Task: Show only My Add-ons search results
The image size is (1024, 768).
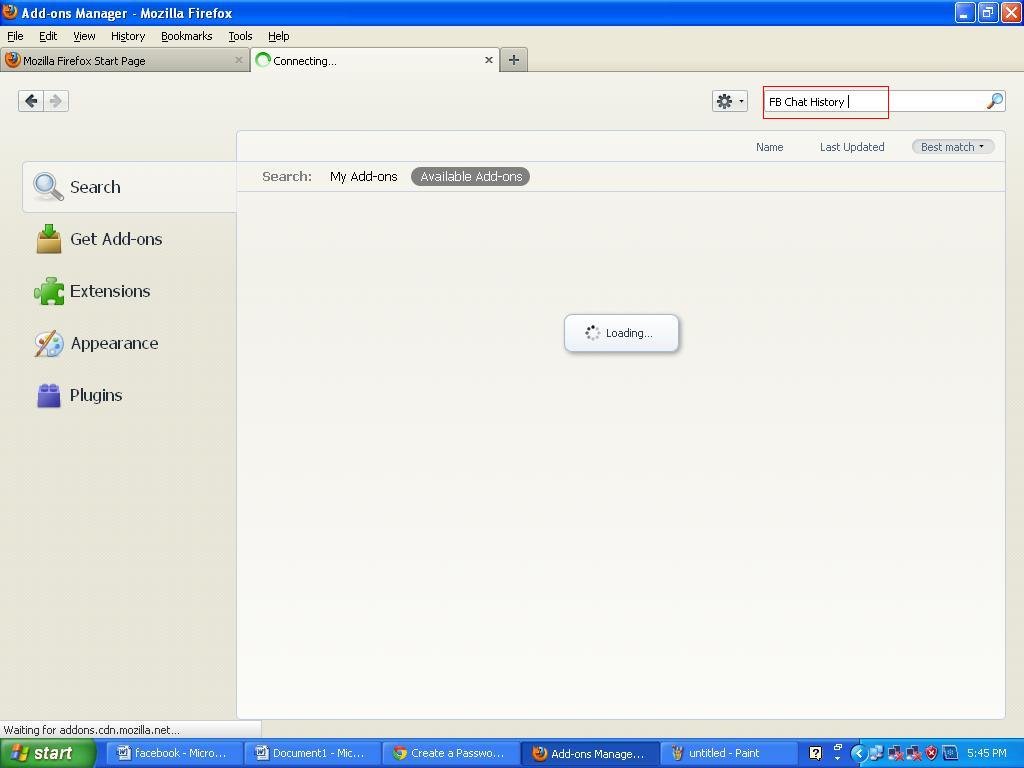Action: point(364,176)
